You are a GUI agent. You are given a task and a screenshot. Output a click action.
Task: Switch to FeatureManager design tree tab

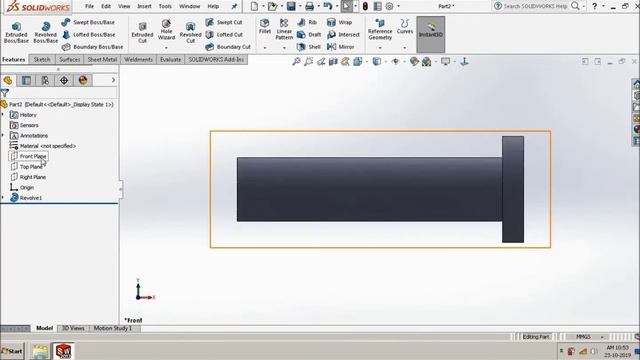click(x=8, y=80)
